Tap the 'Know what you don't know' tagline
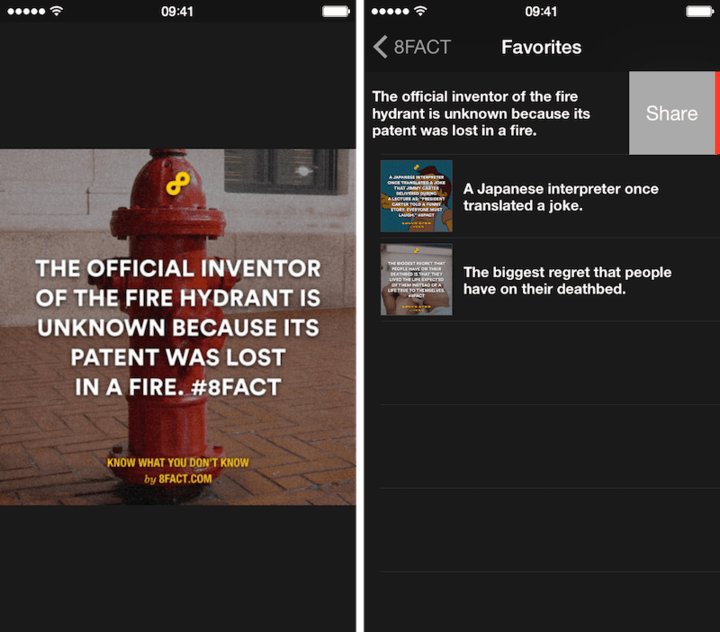Image resolution: width=720 pixels, height=632 pixels. 178,463
